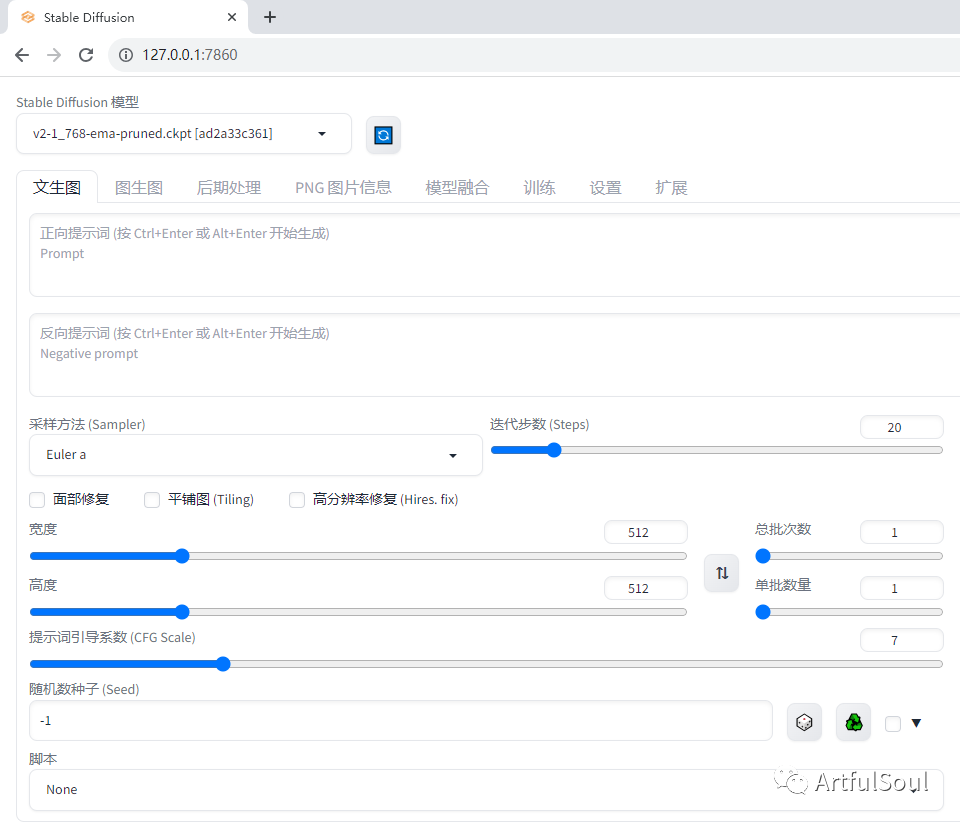Go forward in browser history
Viewport: 960px width, 822px height.
click(54, 55)
